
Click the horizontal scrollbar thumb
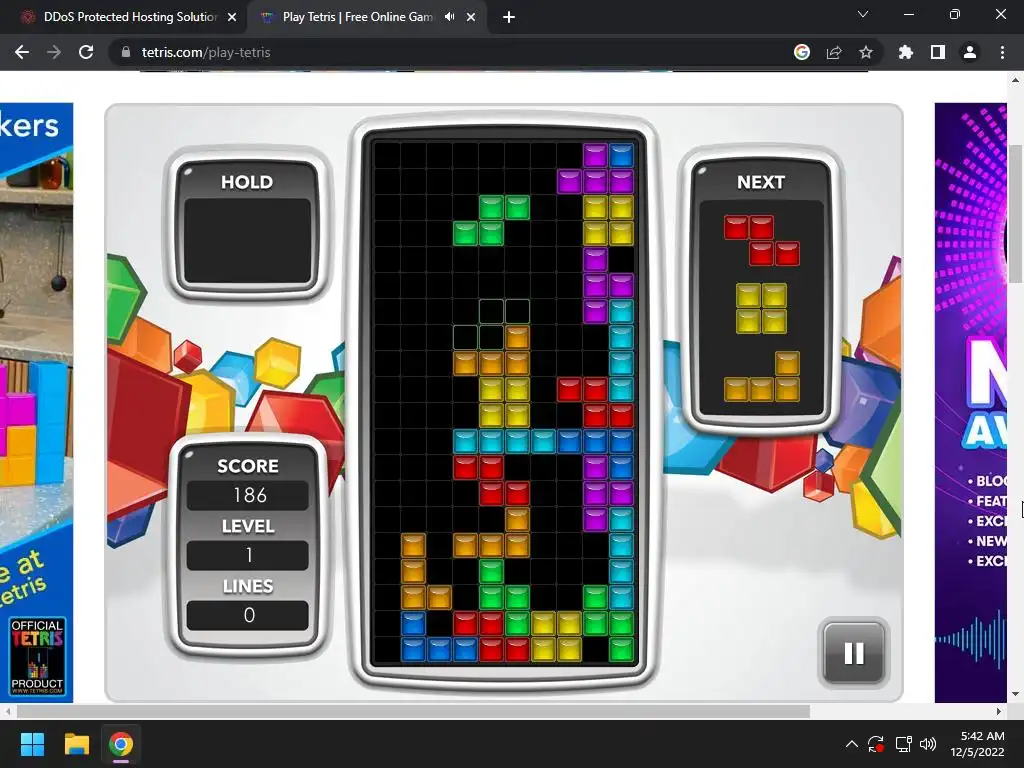tap(413, 711)
